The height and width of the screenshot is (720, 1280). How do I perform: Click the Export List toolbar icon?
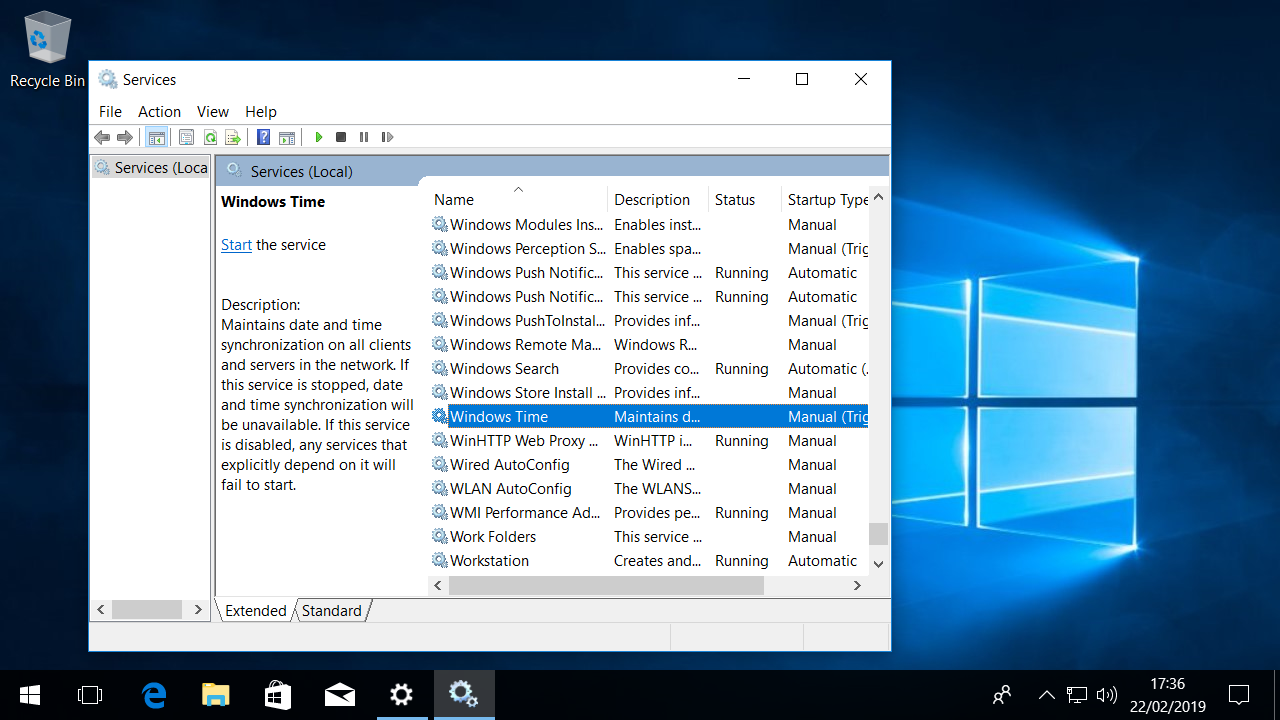point(233,137)
